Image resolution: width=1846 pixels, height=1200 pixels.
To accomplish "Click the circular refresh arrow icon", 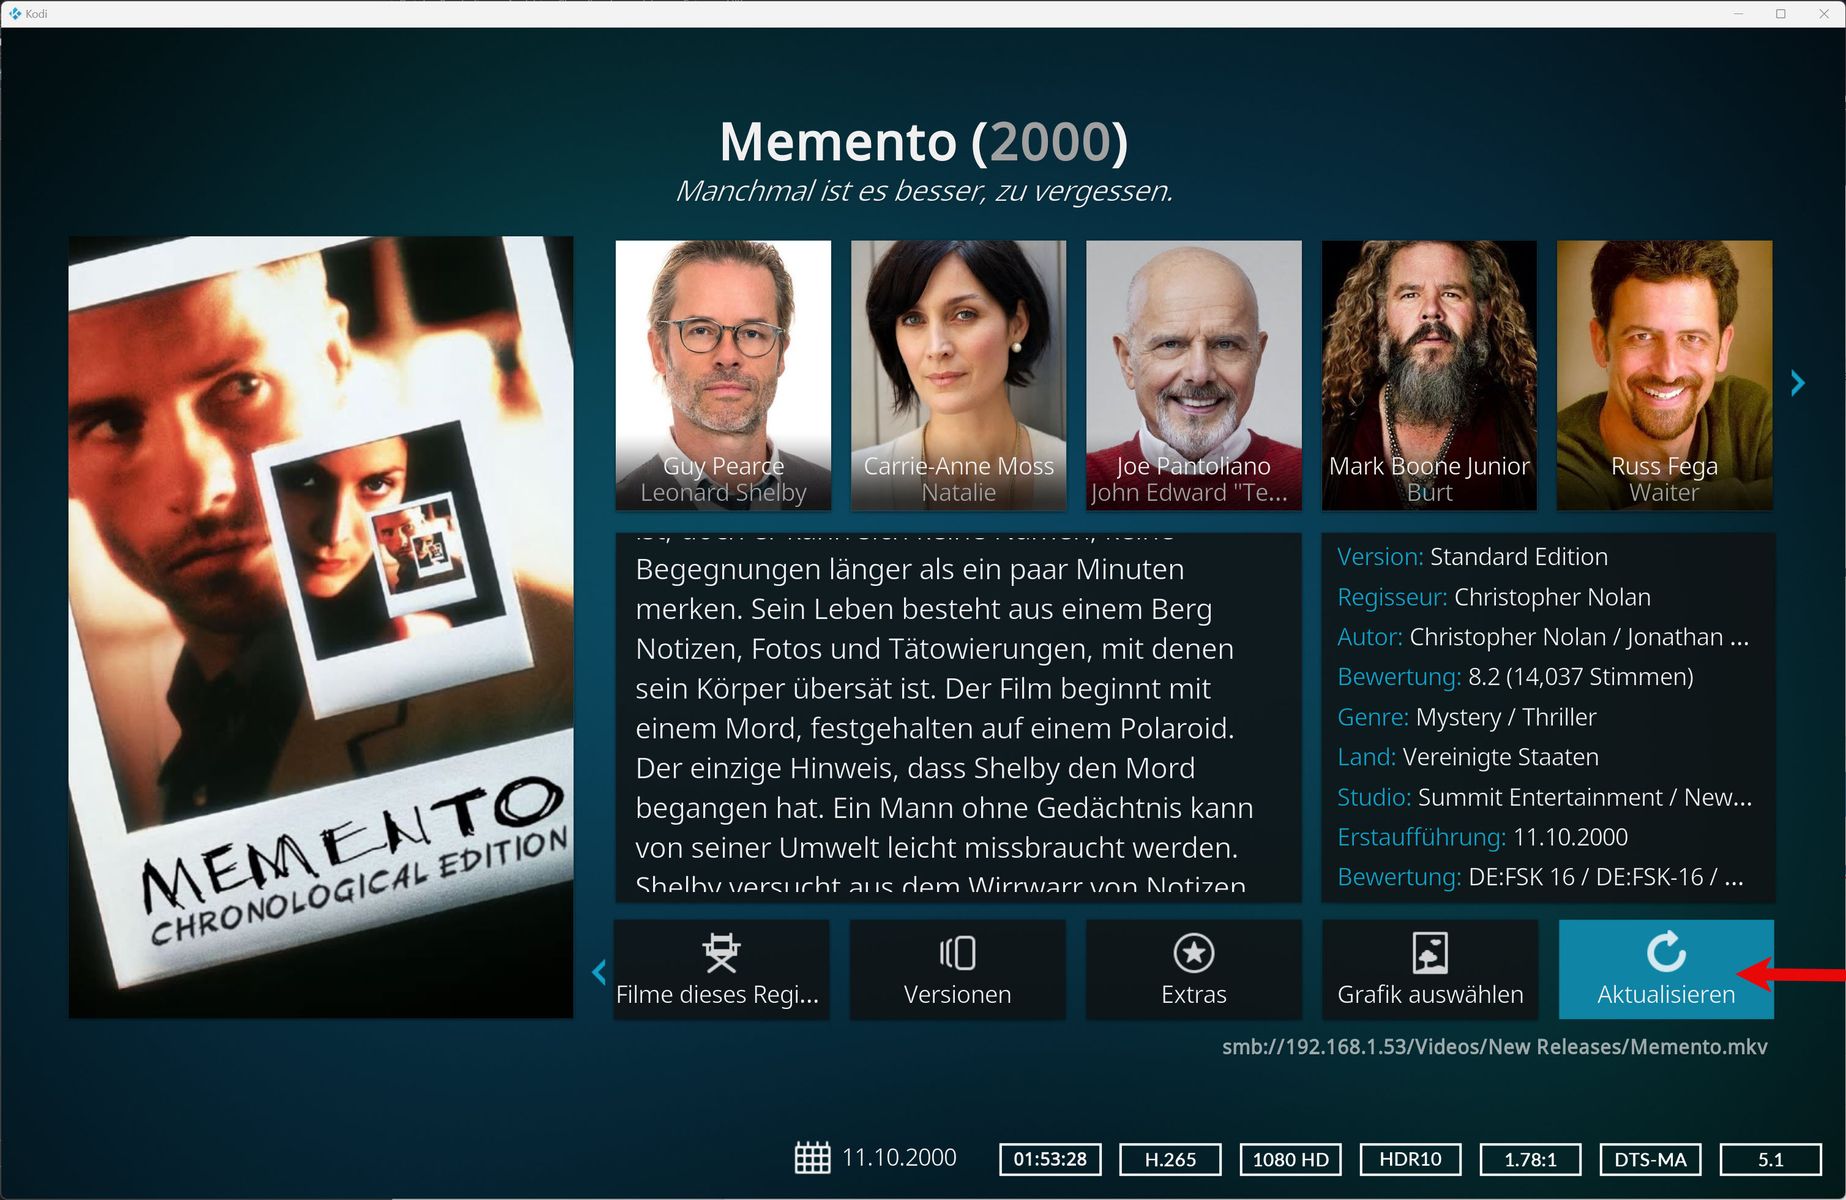I will [1666, 952].
